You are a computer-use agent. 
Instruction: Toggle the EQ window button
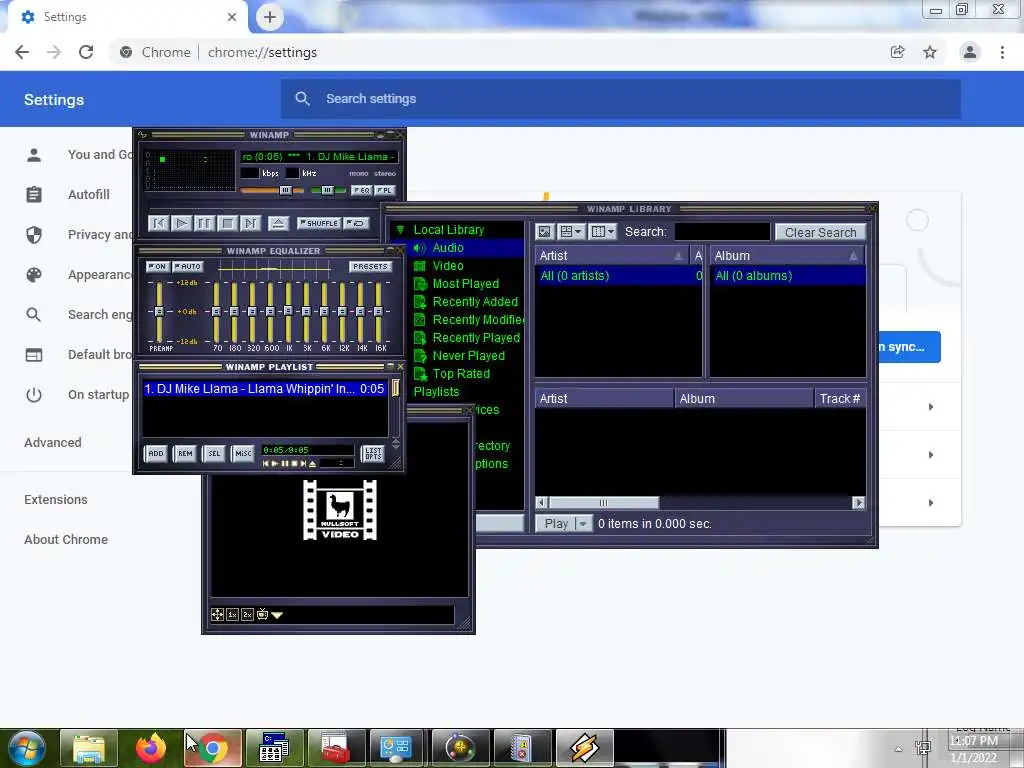click(362, 190)
